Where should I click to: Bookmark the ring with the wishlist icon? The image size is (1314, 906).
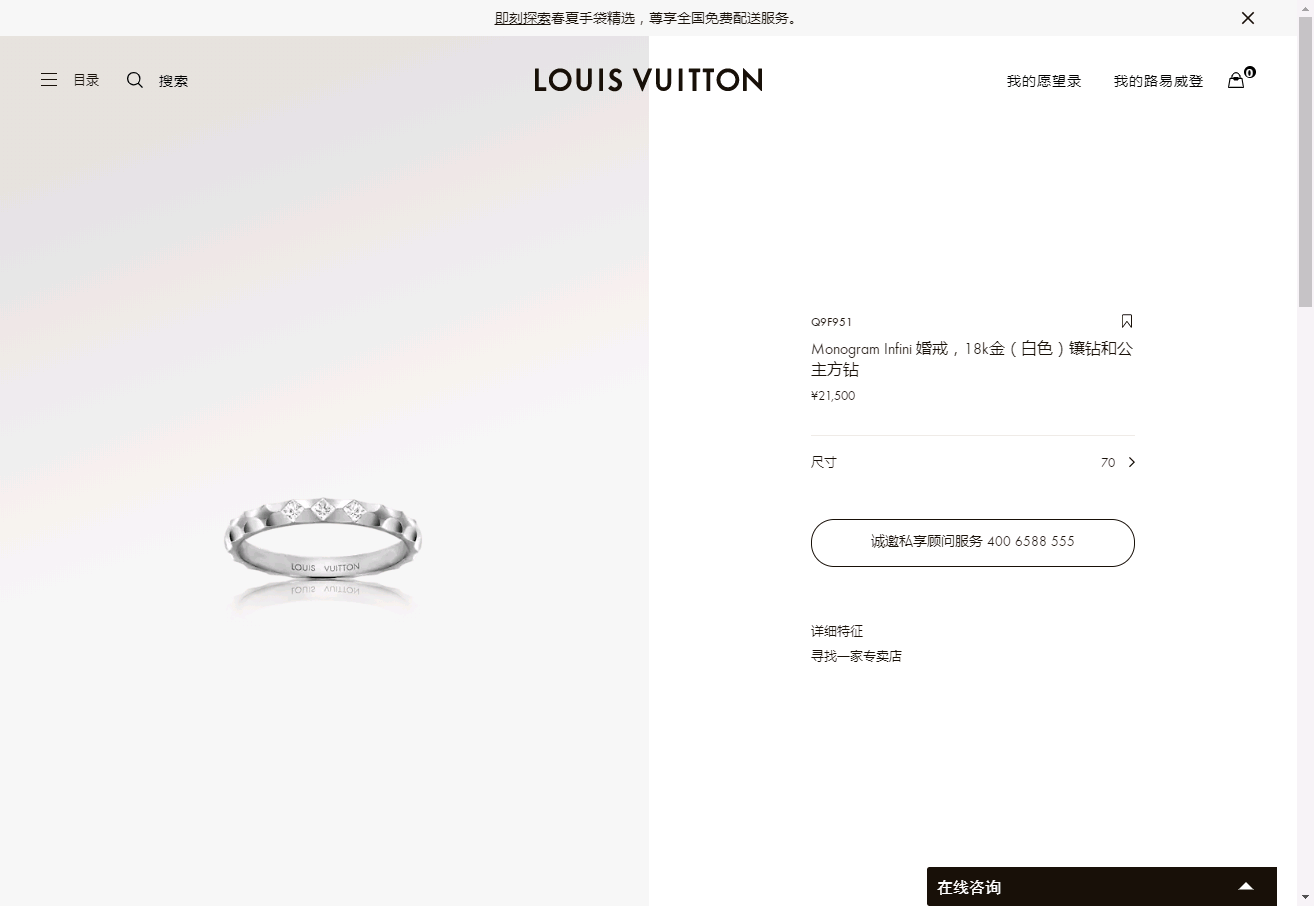(x=1127, y=321)
